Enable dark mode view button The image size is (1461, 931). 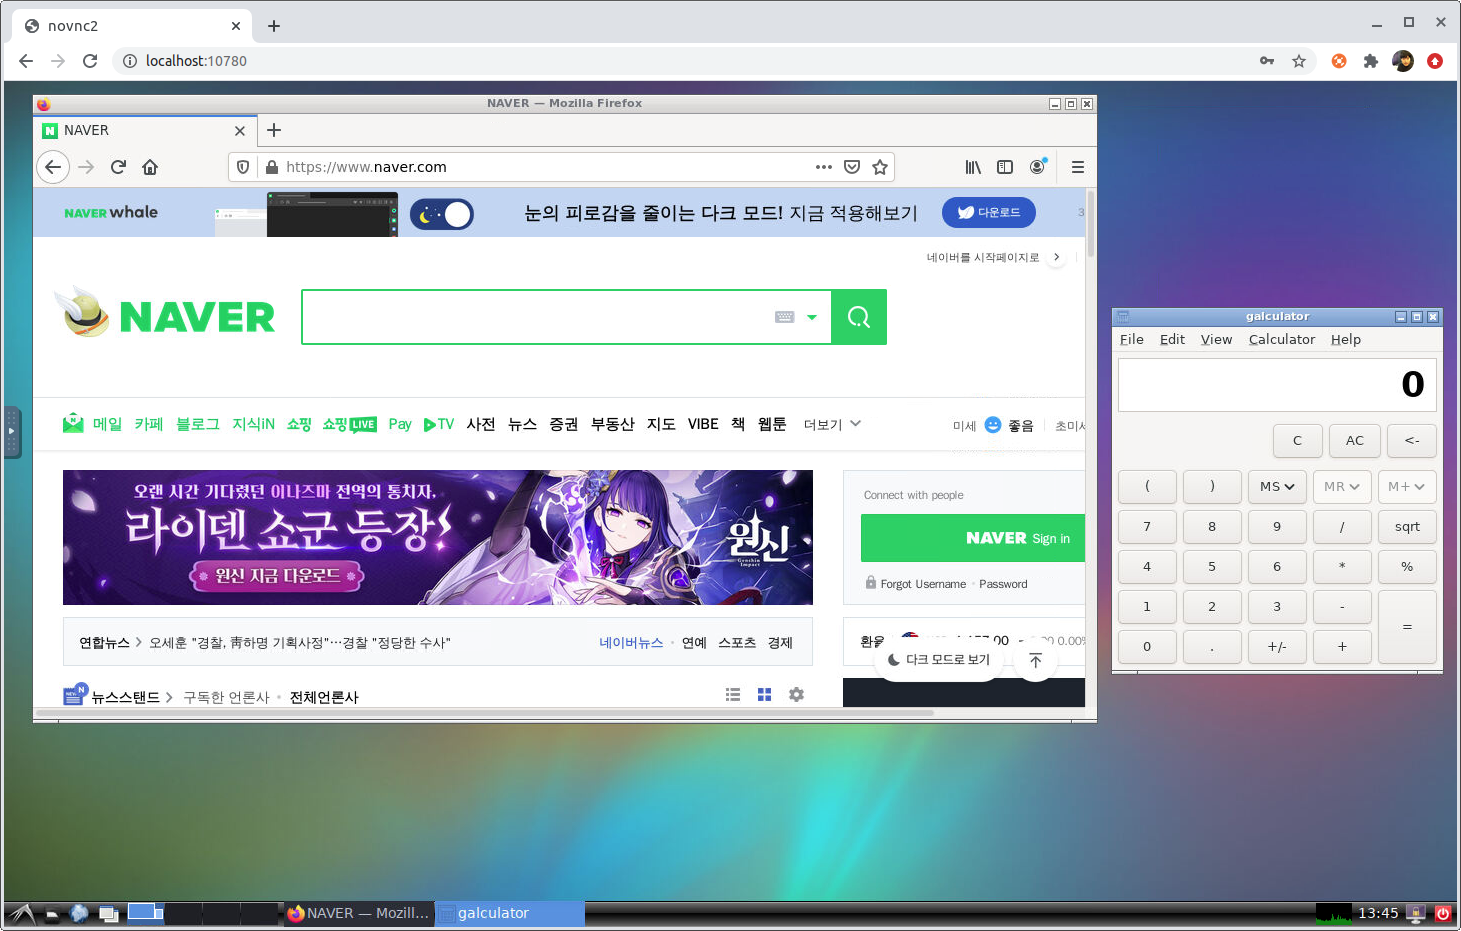pos(939,660)
